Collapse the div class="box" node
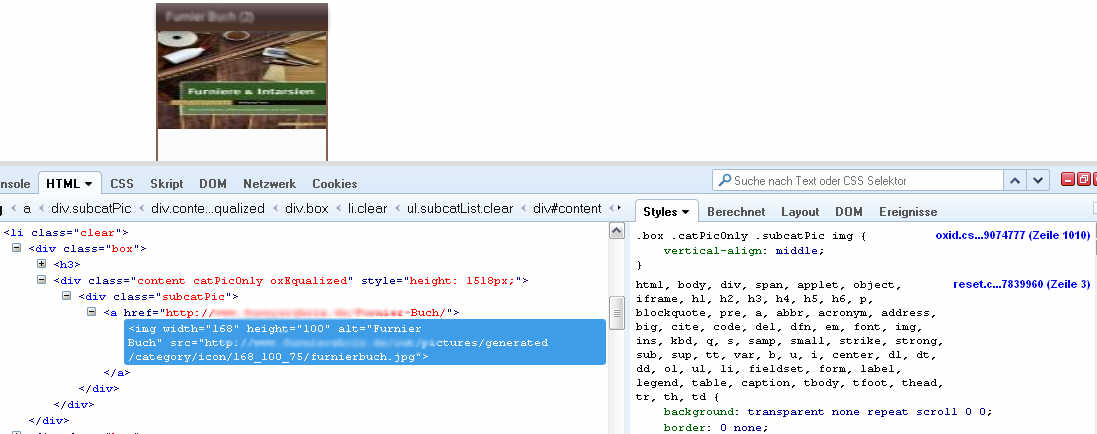This screenshot has width=1097, height=434. (17, 248)
